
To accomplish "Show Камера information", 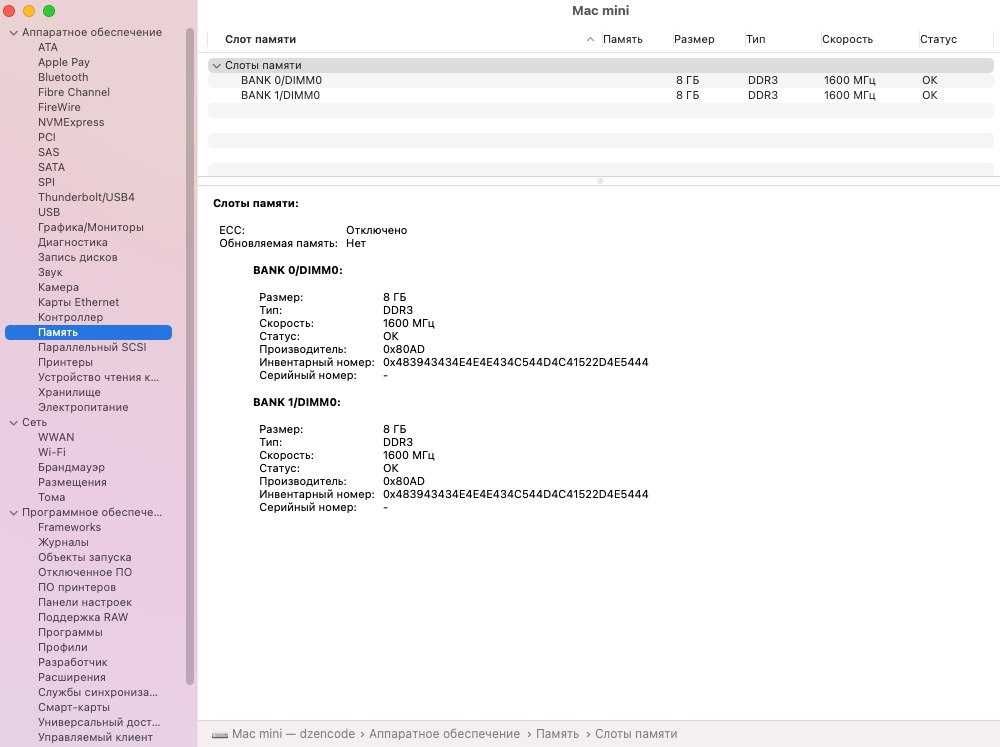I will point(58,287).
